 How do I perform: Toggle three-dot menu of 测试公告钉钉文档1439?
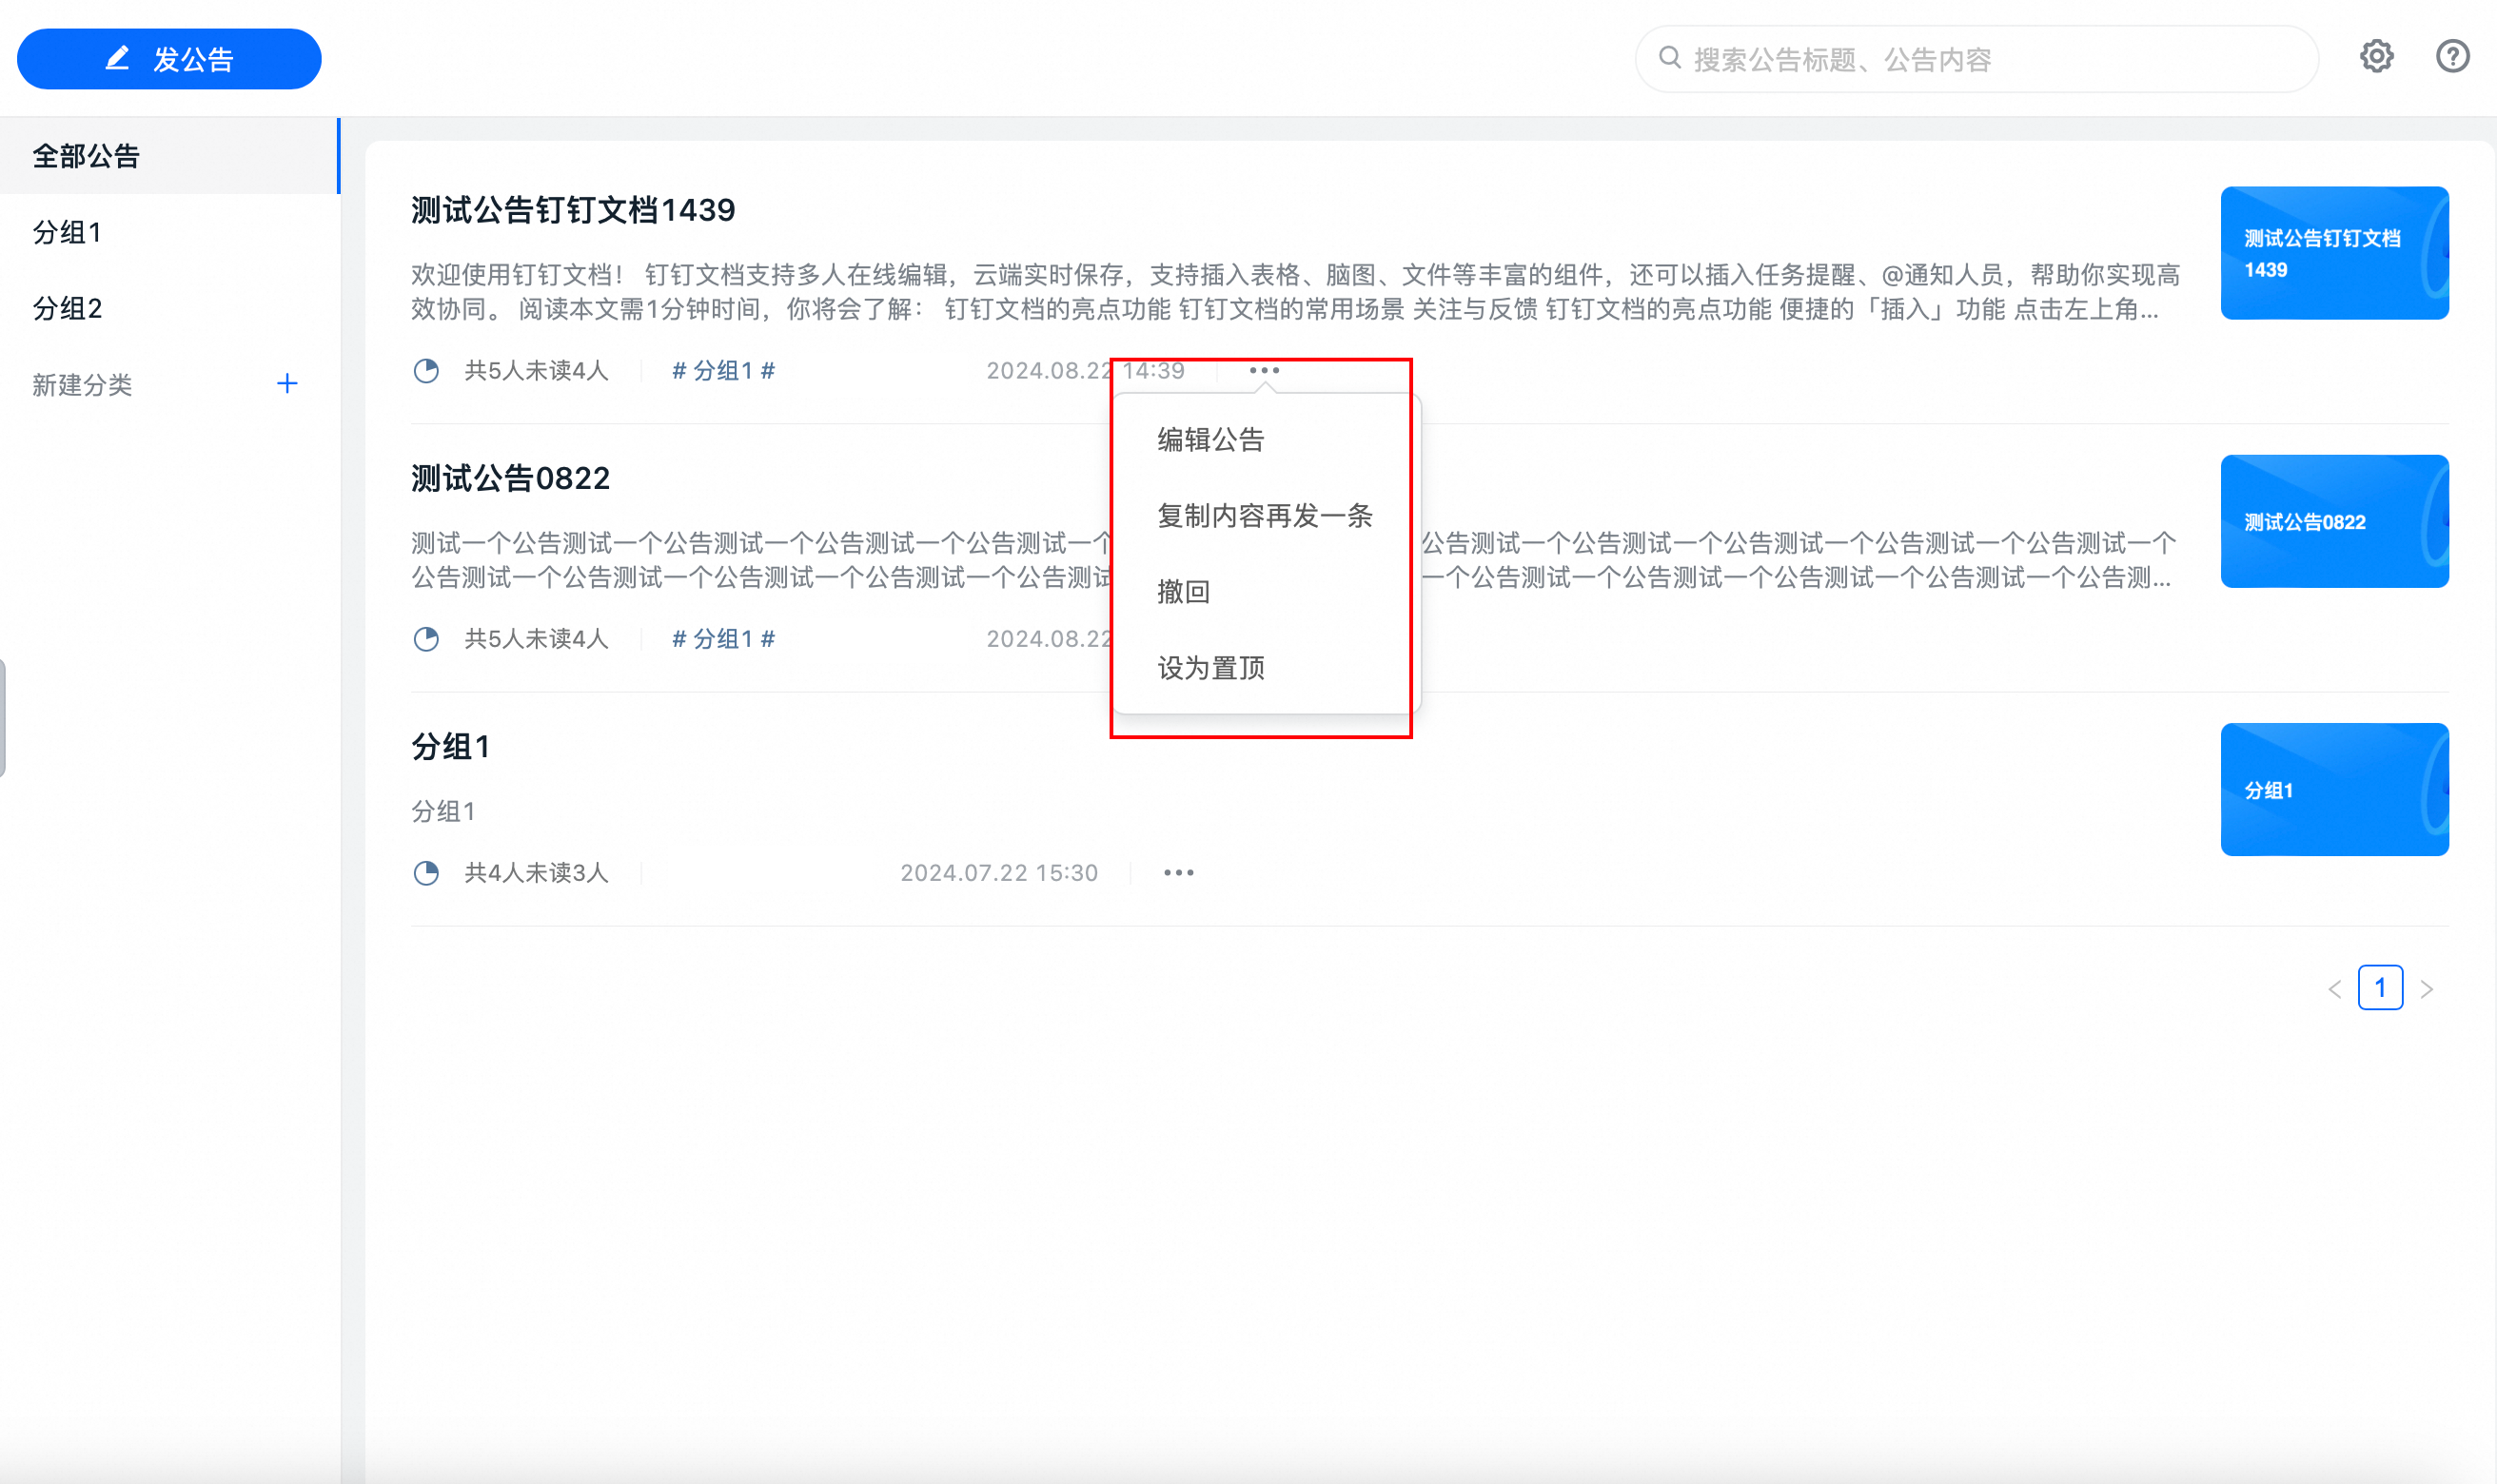(1264, 371)
